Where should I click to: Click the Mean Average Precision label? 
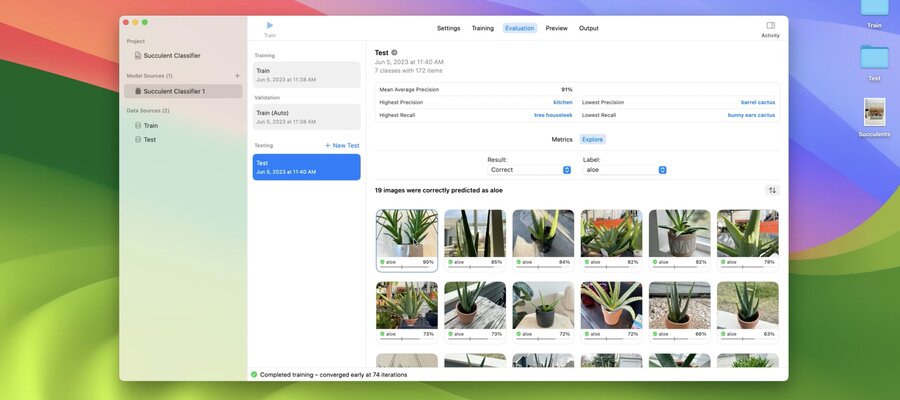click(409, 90)
